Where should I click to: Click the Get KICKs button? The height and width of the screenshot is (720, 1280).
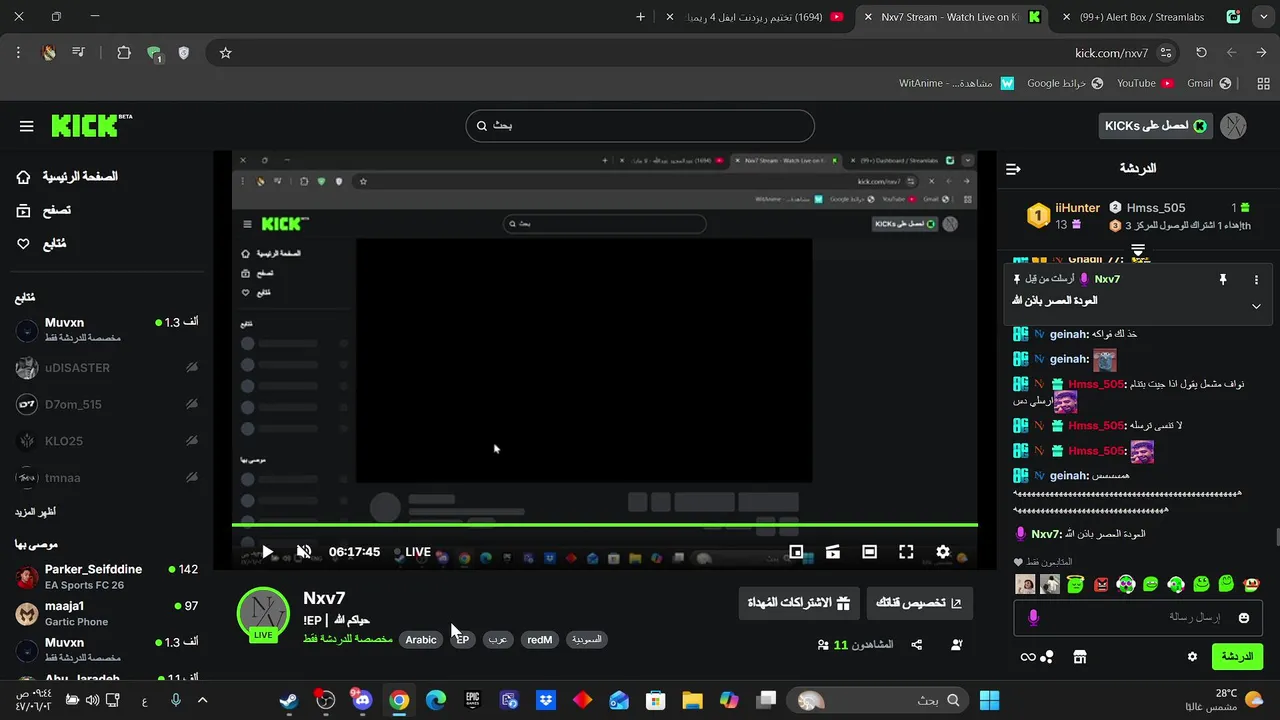coord(1154,126)
